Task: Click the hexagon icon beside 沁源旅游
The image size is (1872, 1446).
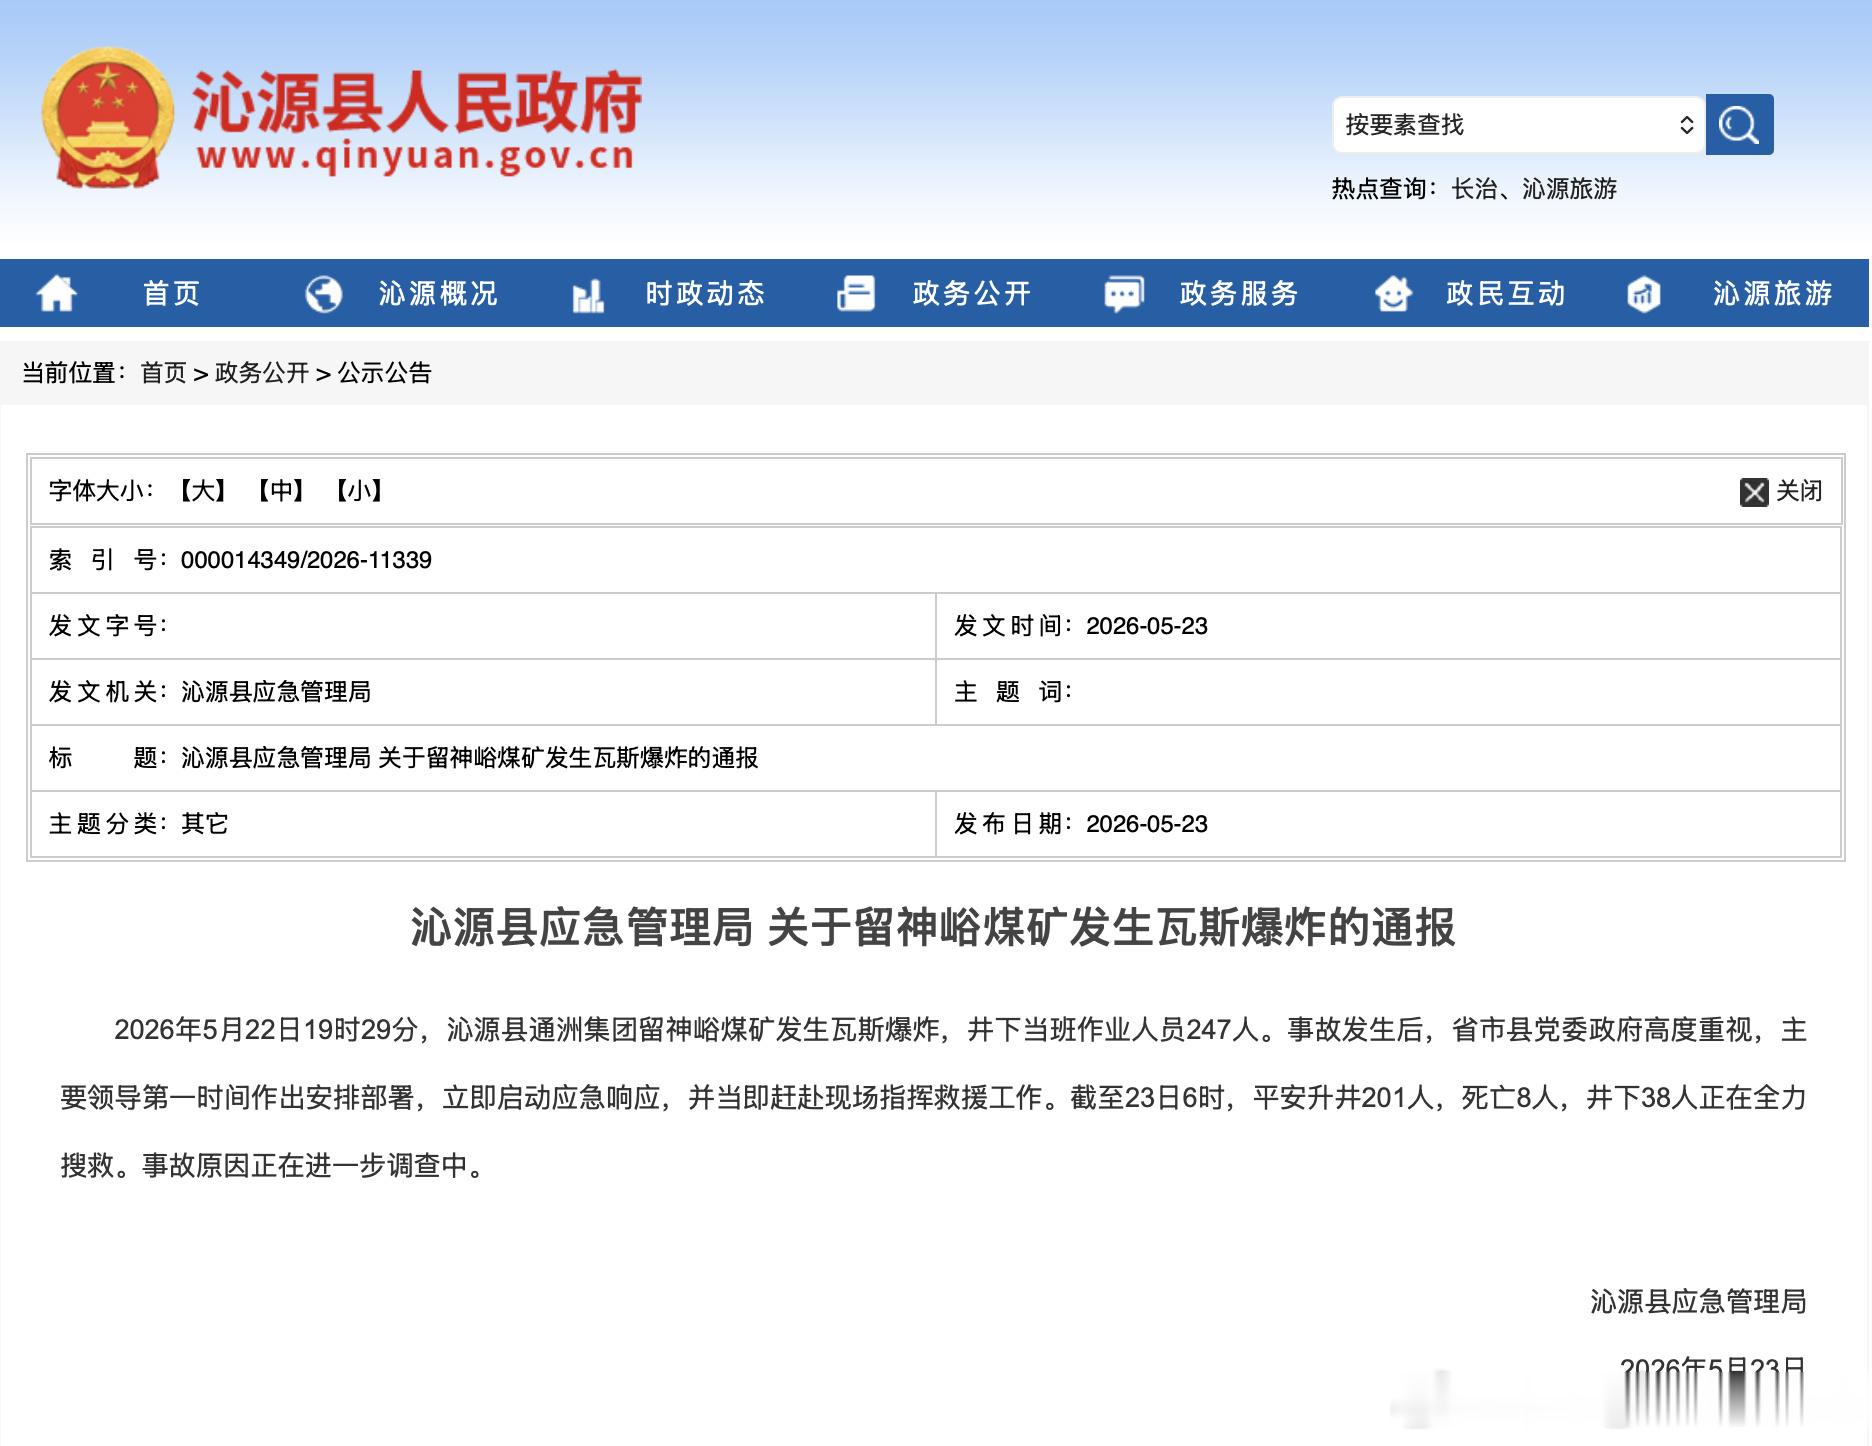Action: [1644, 294]
